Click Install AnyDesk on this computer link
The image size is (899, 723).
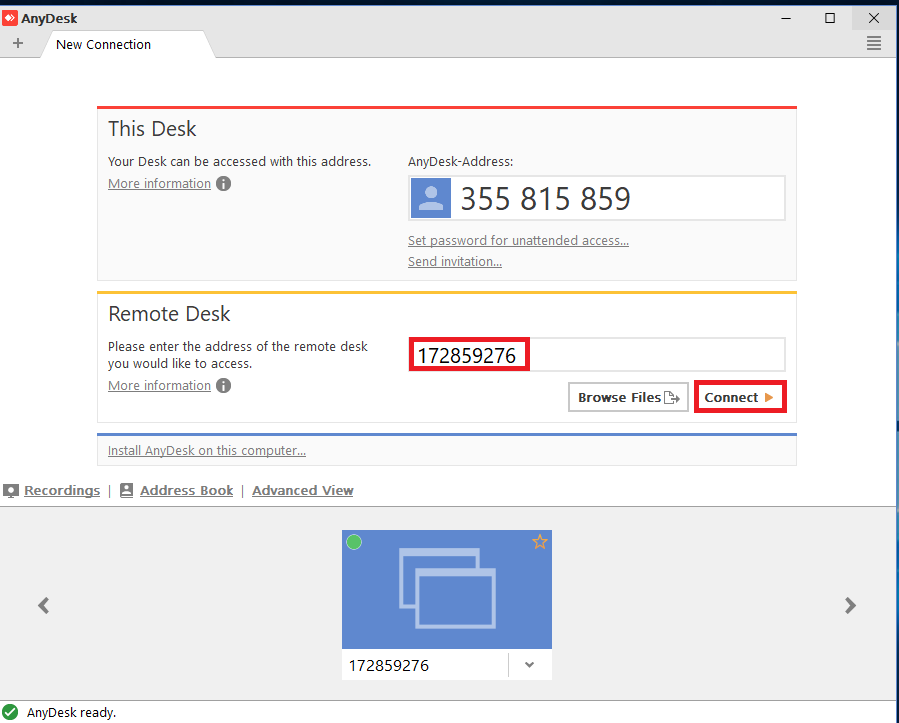(x=207, y=450)
